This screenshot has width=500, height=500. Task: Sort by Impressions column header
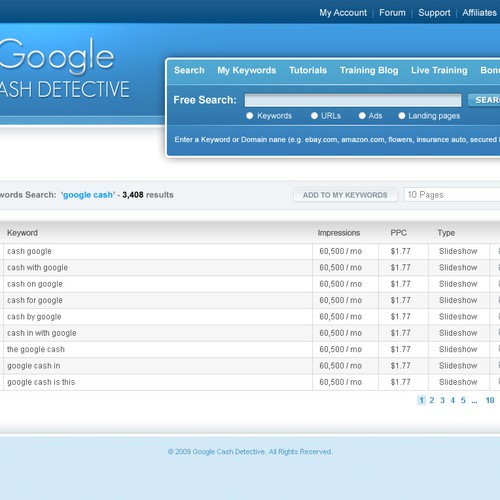coord(339,233)
